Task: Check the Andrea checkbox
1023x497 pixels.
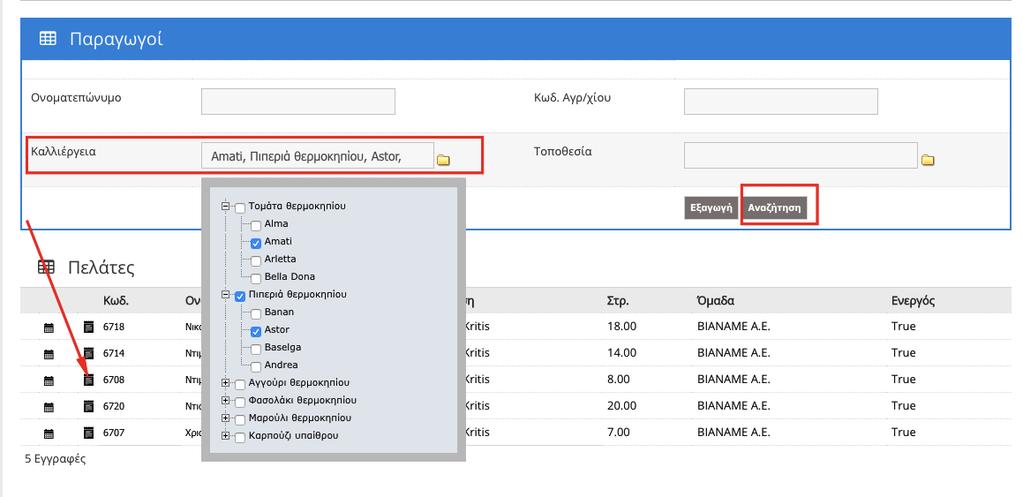Action: 256,367
